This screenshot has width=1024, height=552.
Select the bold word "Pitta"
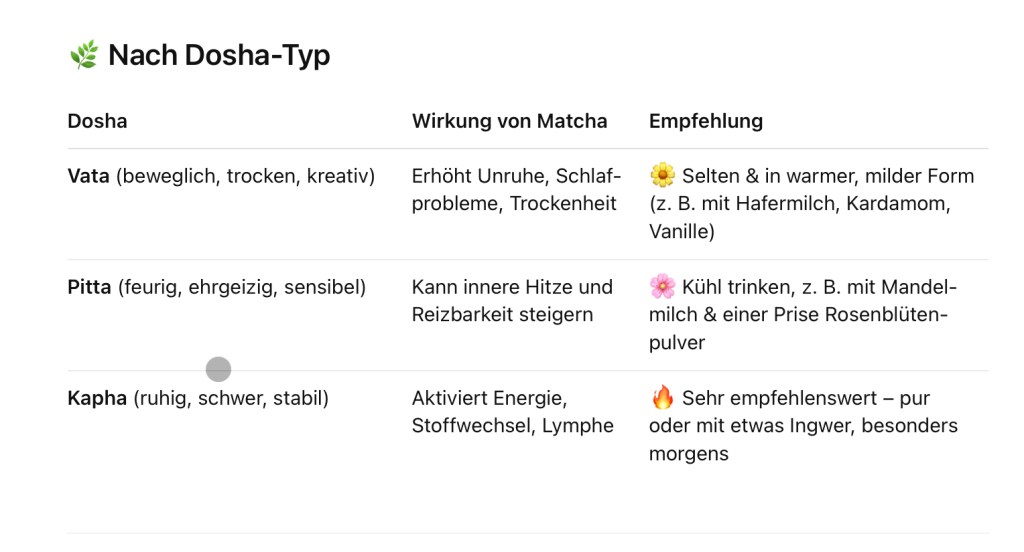pyautogui.click(x=89, y=288)
